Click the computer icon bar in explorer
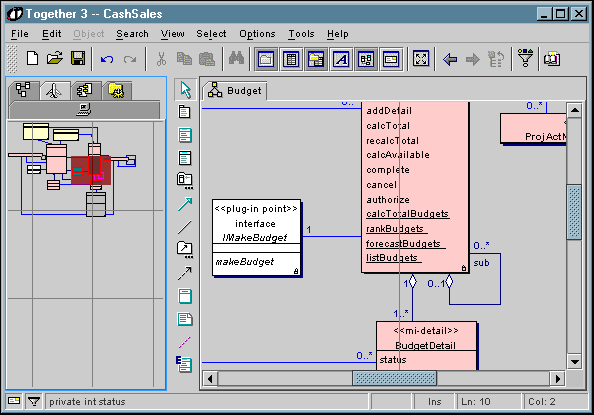Viewport: 594px width, 415px height. (84, 110)
